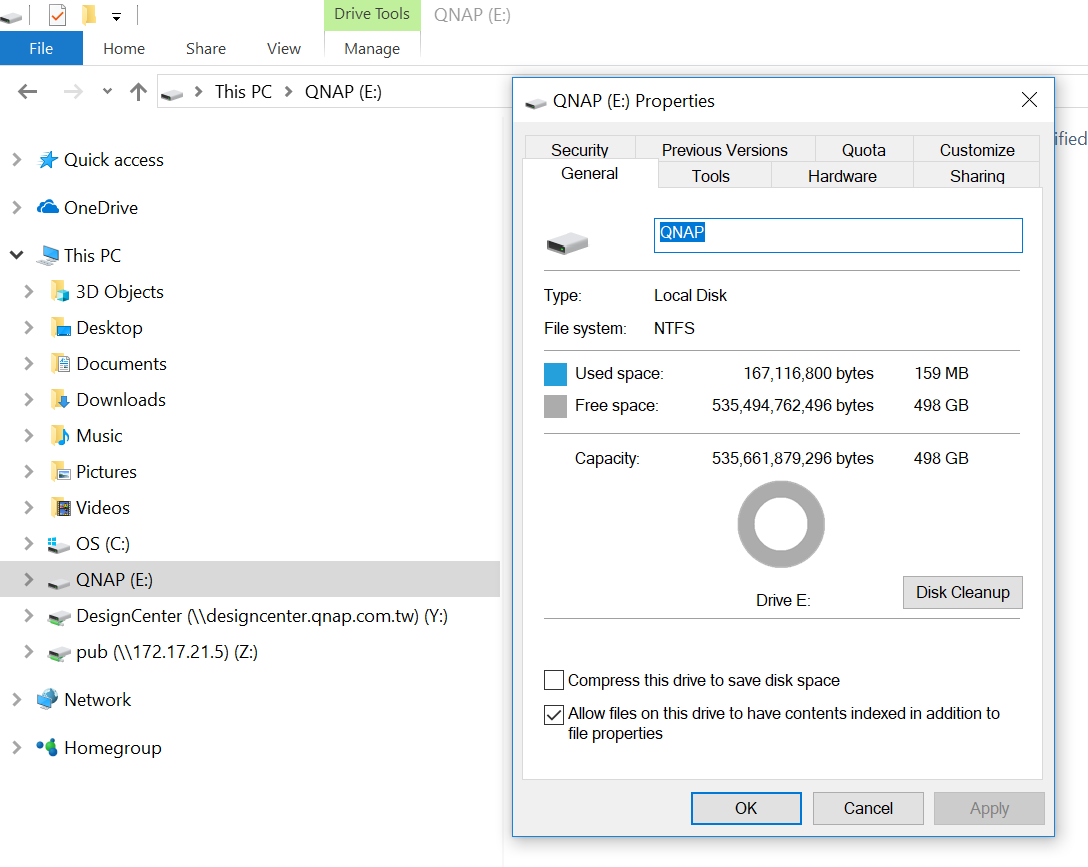Open the Music folder icon
1088x867 pixels.
60,436
